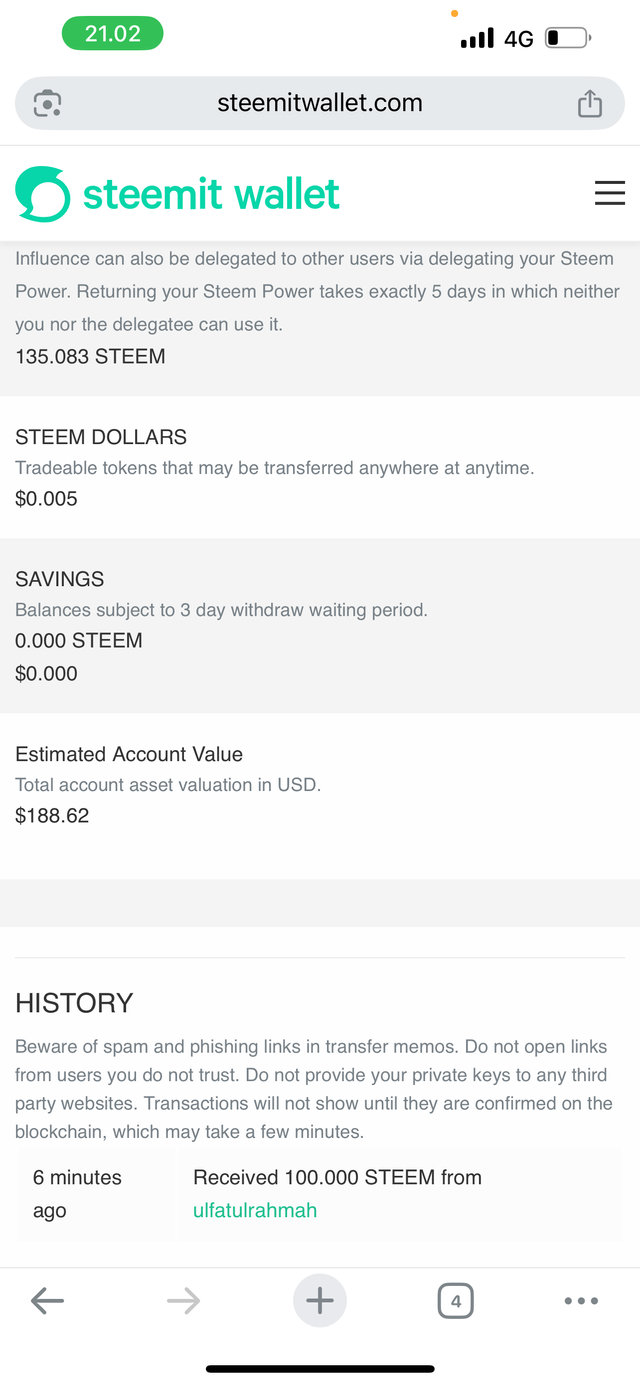The image size is (640, 1385).
Task: Tap the Steemit wallet logo icon
Action: (43, 194)
